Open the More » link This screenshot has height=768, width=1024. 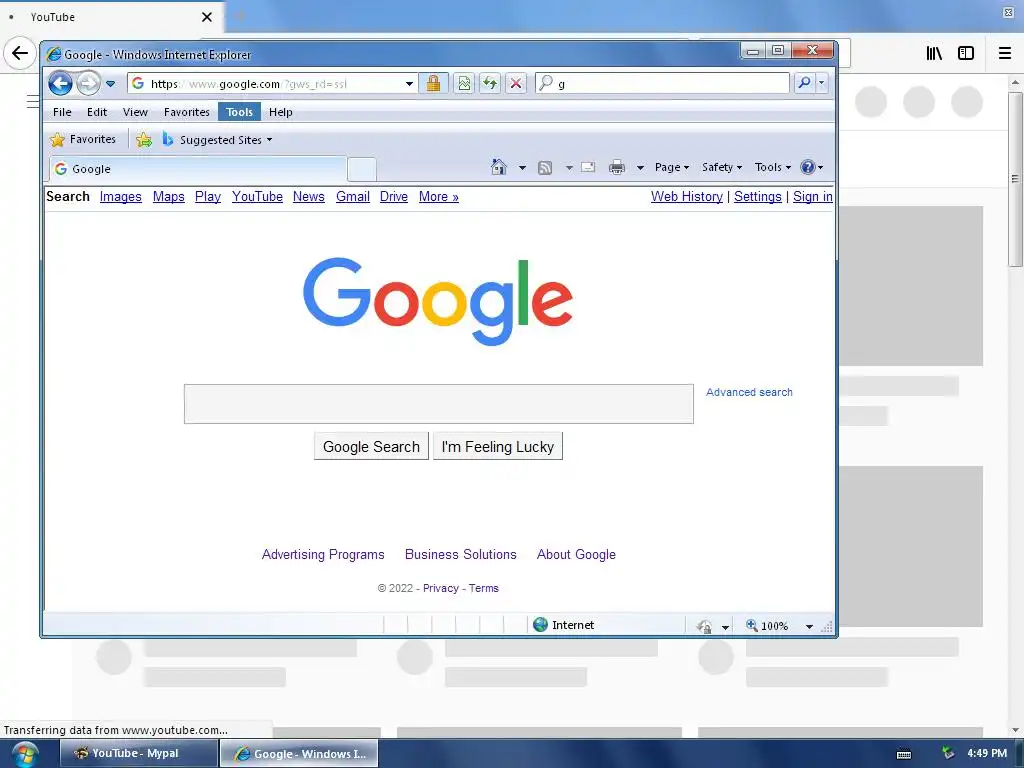pos(439,197)
